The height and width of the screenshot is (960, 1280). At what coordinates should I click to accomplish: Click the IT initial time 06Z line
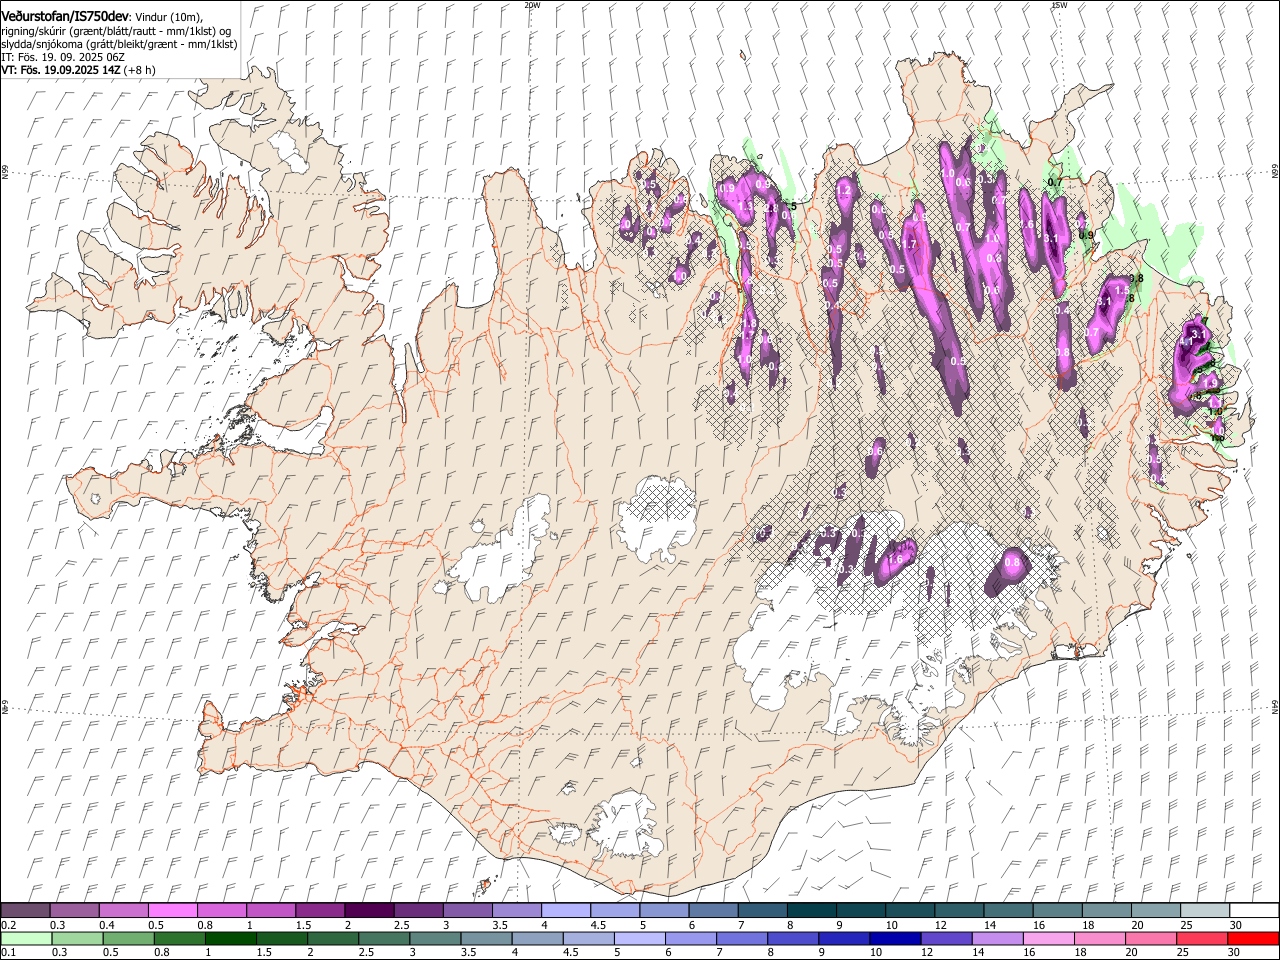click(63, 57)
